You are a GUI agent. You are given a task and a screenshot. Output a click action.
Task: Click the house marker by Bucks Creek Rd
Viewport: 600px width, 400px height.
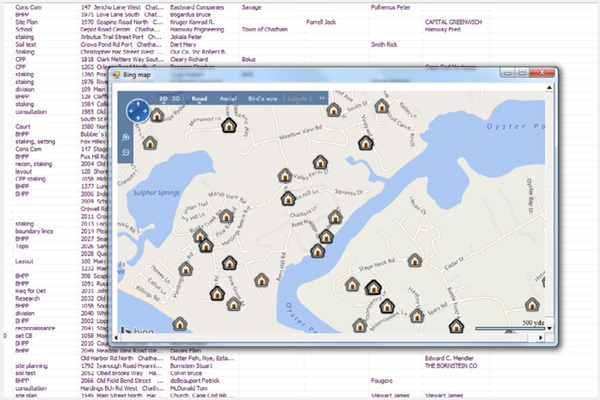199,235
